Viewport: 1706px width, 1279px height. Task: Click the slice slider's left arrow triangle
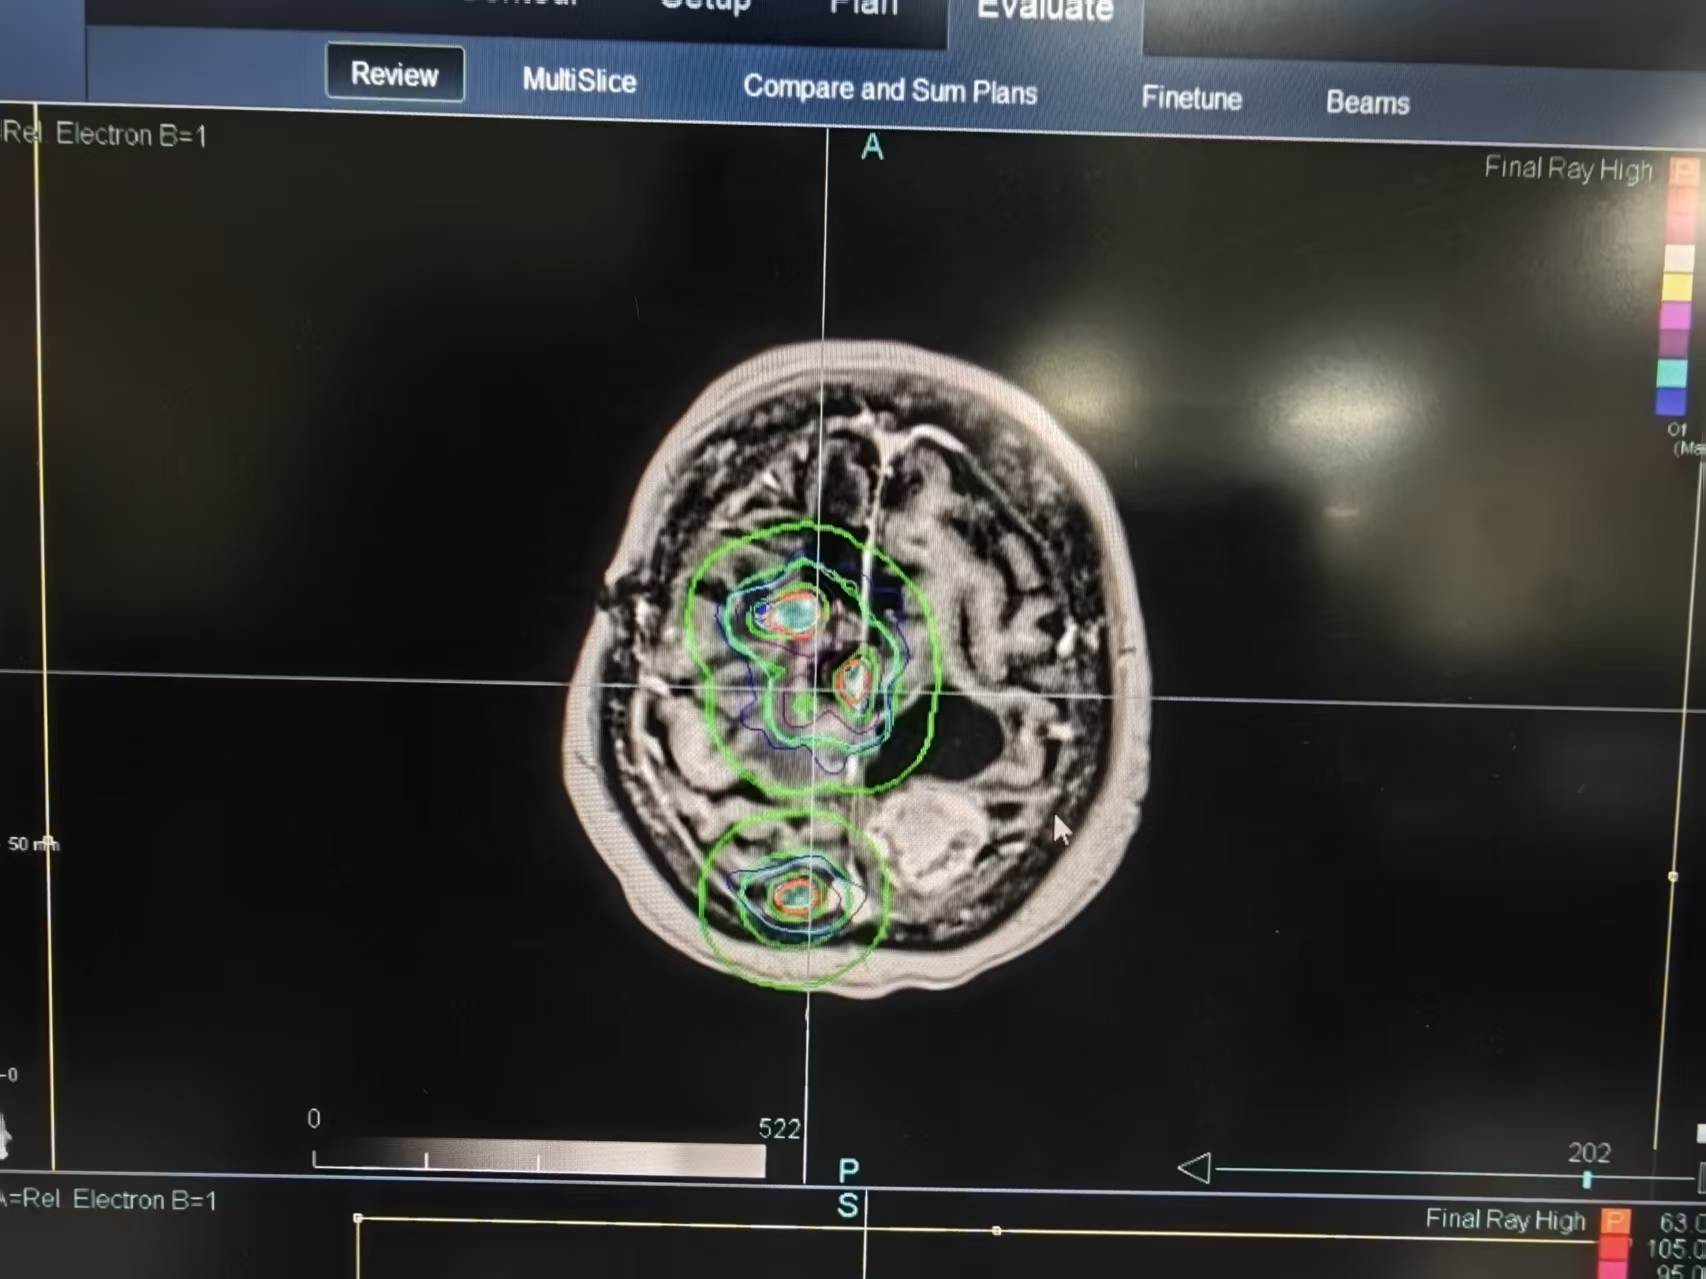pyautogui.click(x=1194, y=1168)
